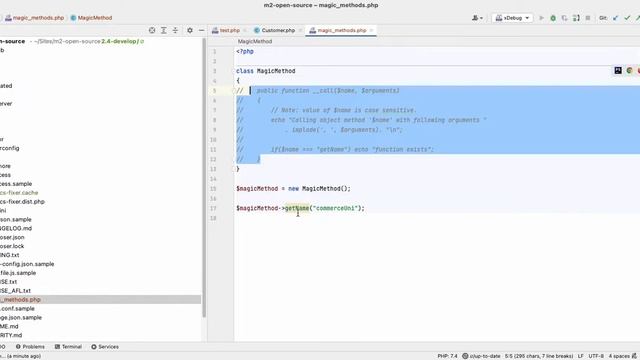Click the Select Opened File target icon

[152, 30]
